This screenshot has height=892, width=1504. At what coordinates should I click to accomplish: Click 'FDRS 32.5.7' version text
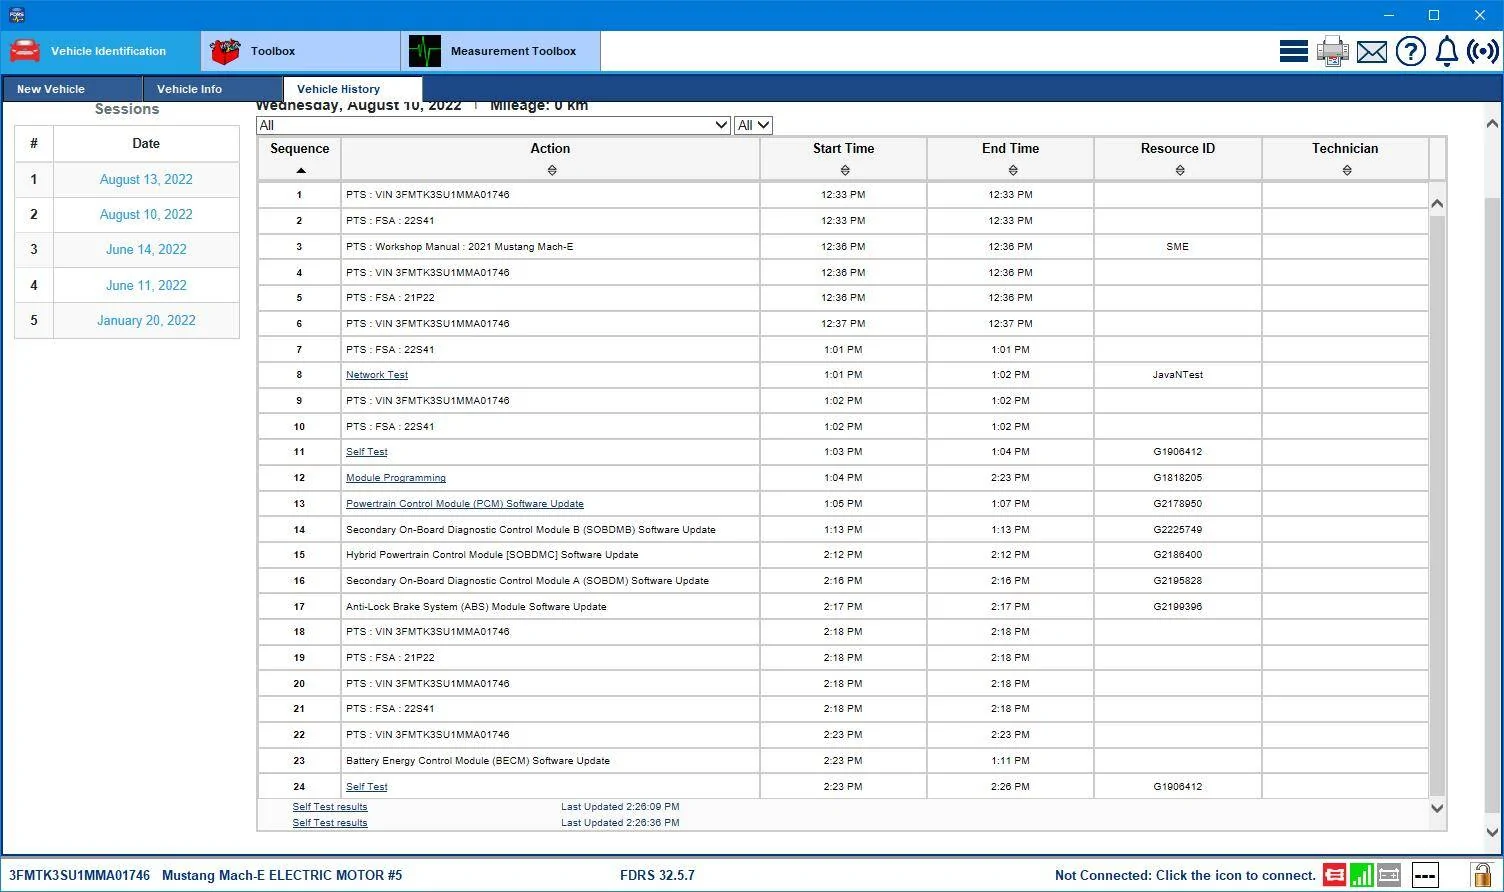click(657, 875)
